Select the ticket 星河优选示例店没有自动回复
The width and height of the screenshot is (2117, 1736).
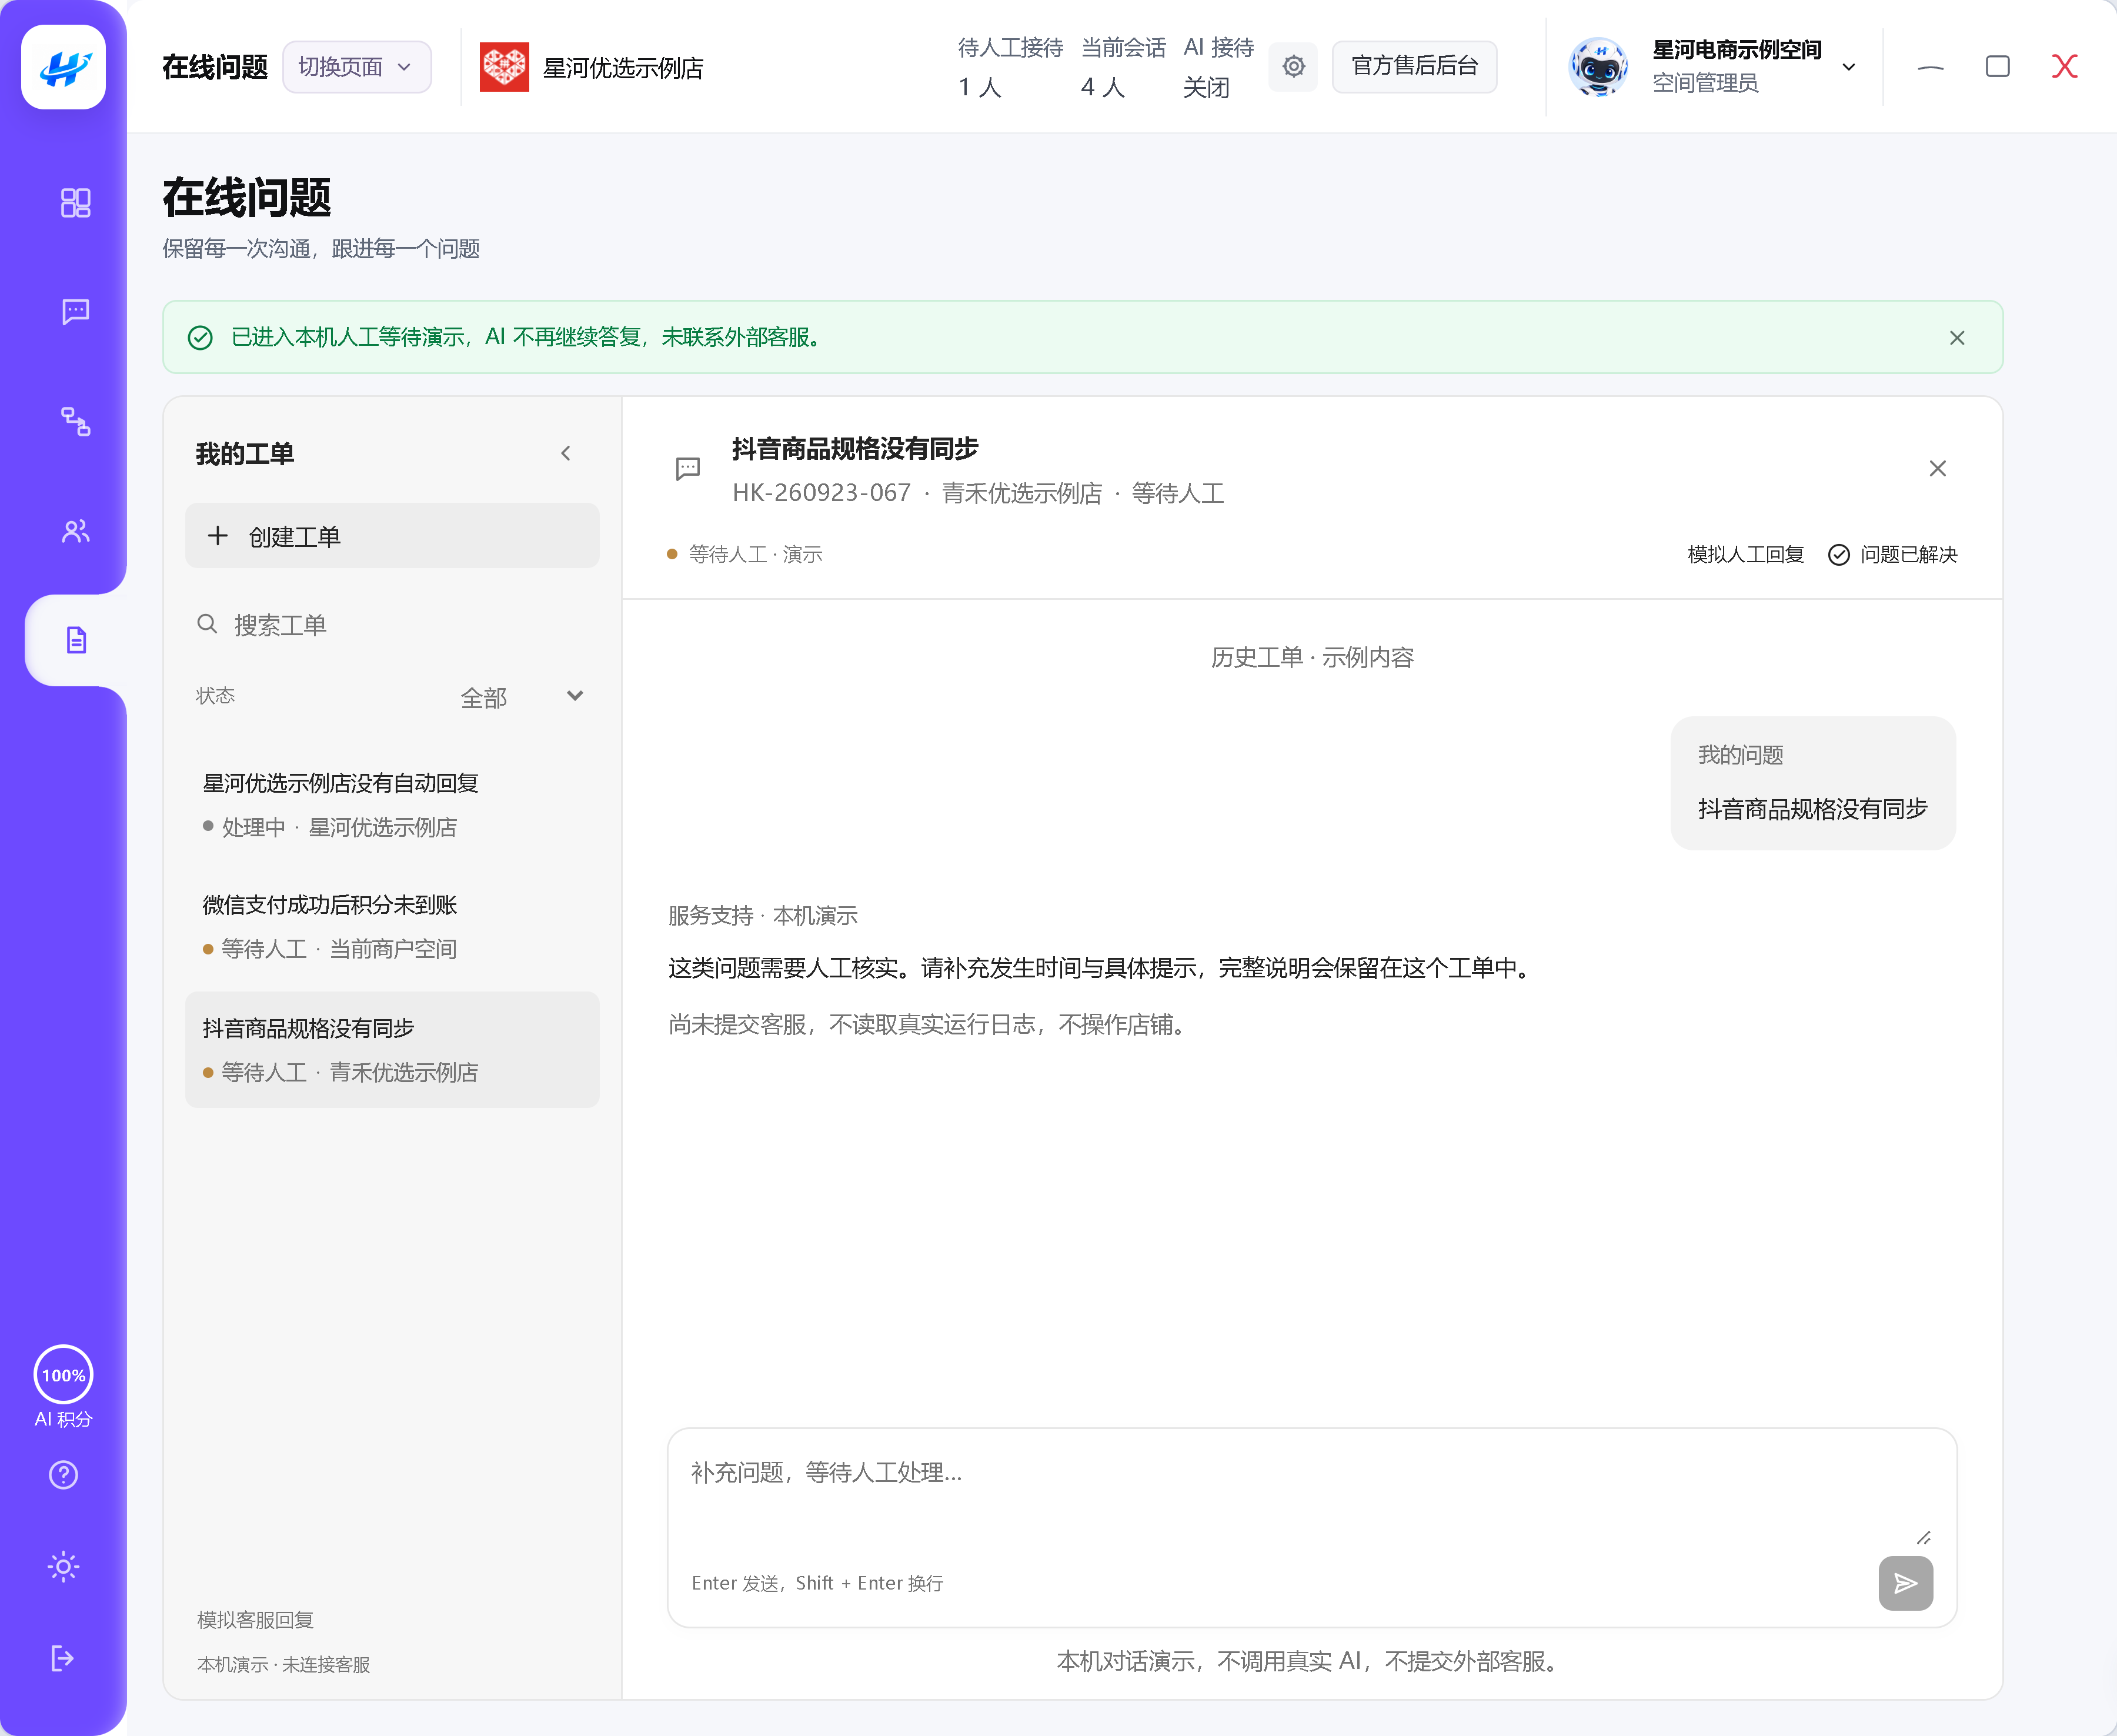[392, 804]
